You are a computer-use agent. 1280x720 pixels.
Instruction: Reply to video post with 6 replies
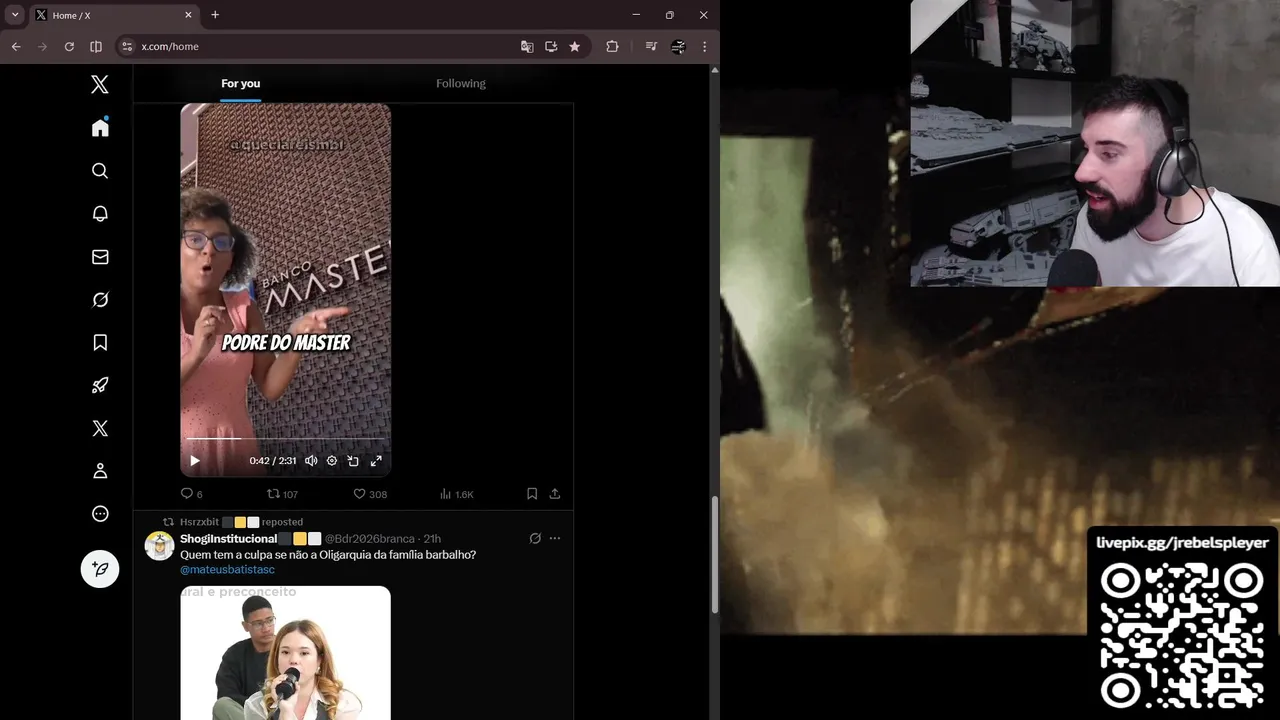pyautogui.click(x=191, y=494)
